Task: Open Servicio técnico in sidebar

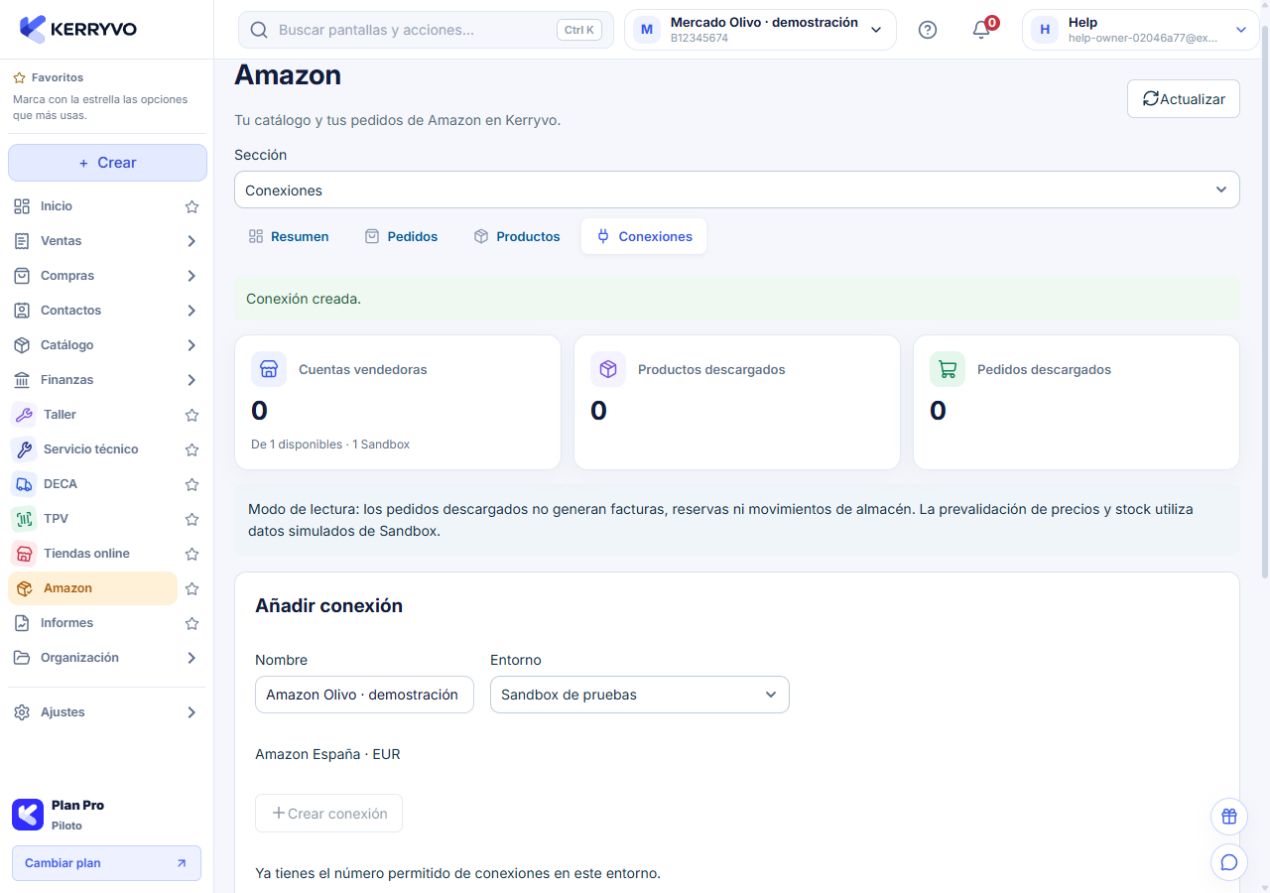Action: (x=92, y=450)
